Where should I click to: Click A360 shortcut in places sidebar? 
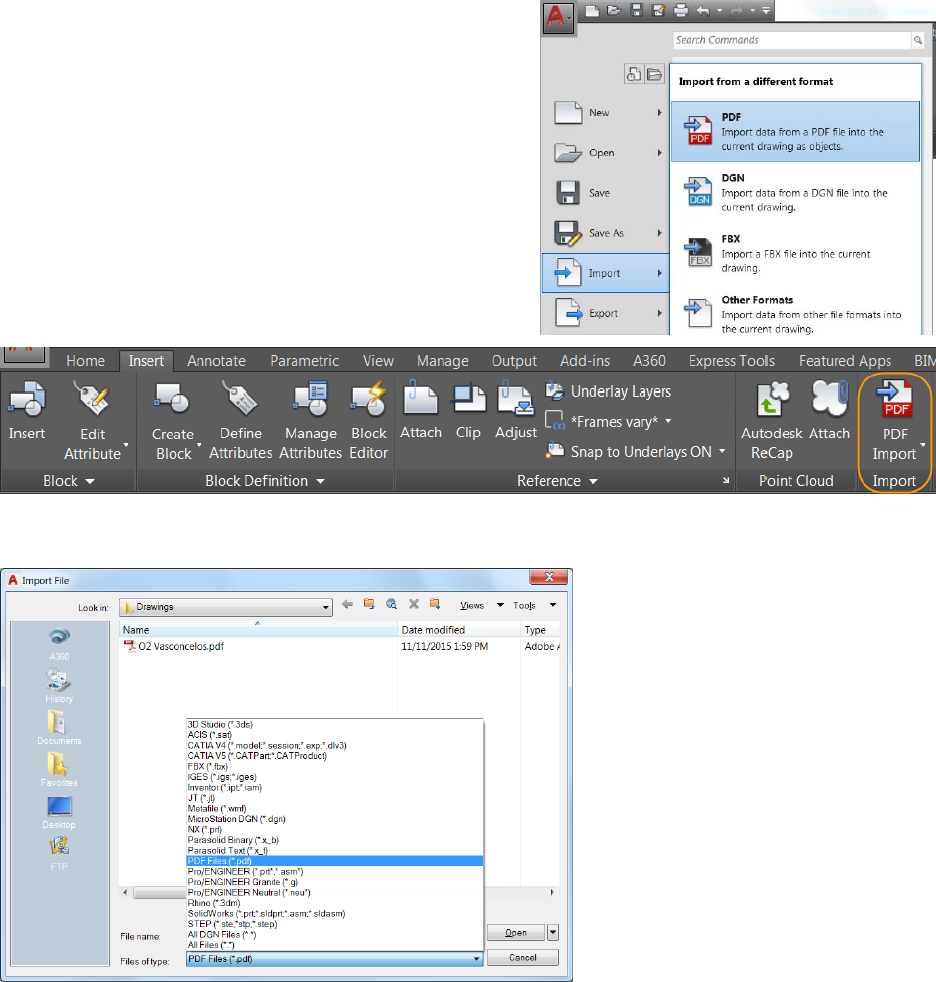point(59,644)
